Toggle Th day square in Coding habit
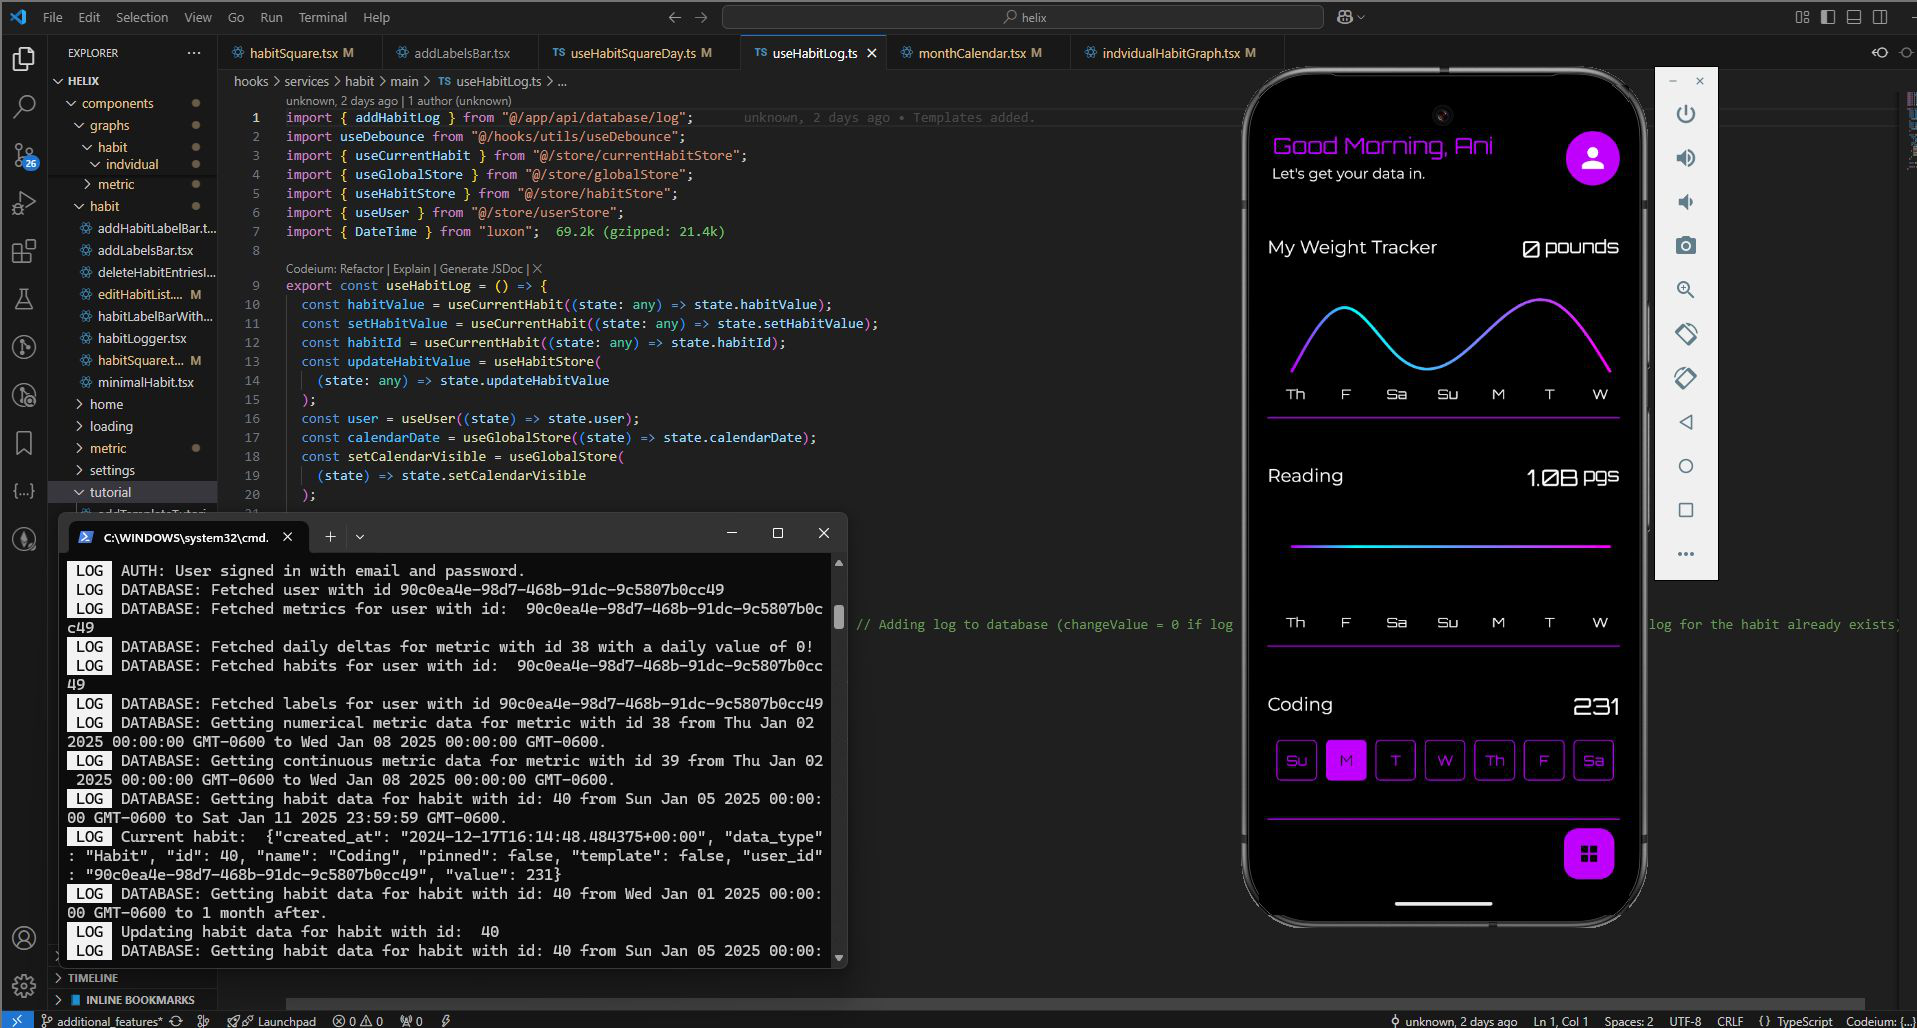Viewport: 1917px width, 1028px height. pos(1494,761)
